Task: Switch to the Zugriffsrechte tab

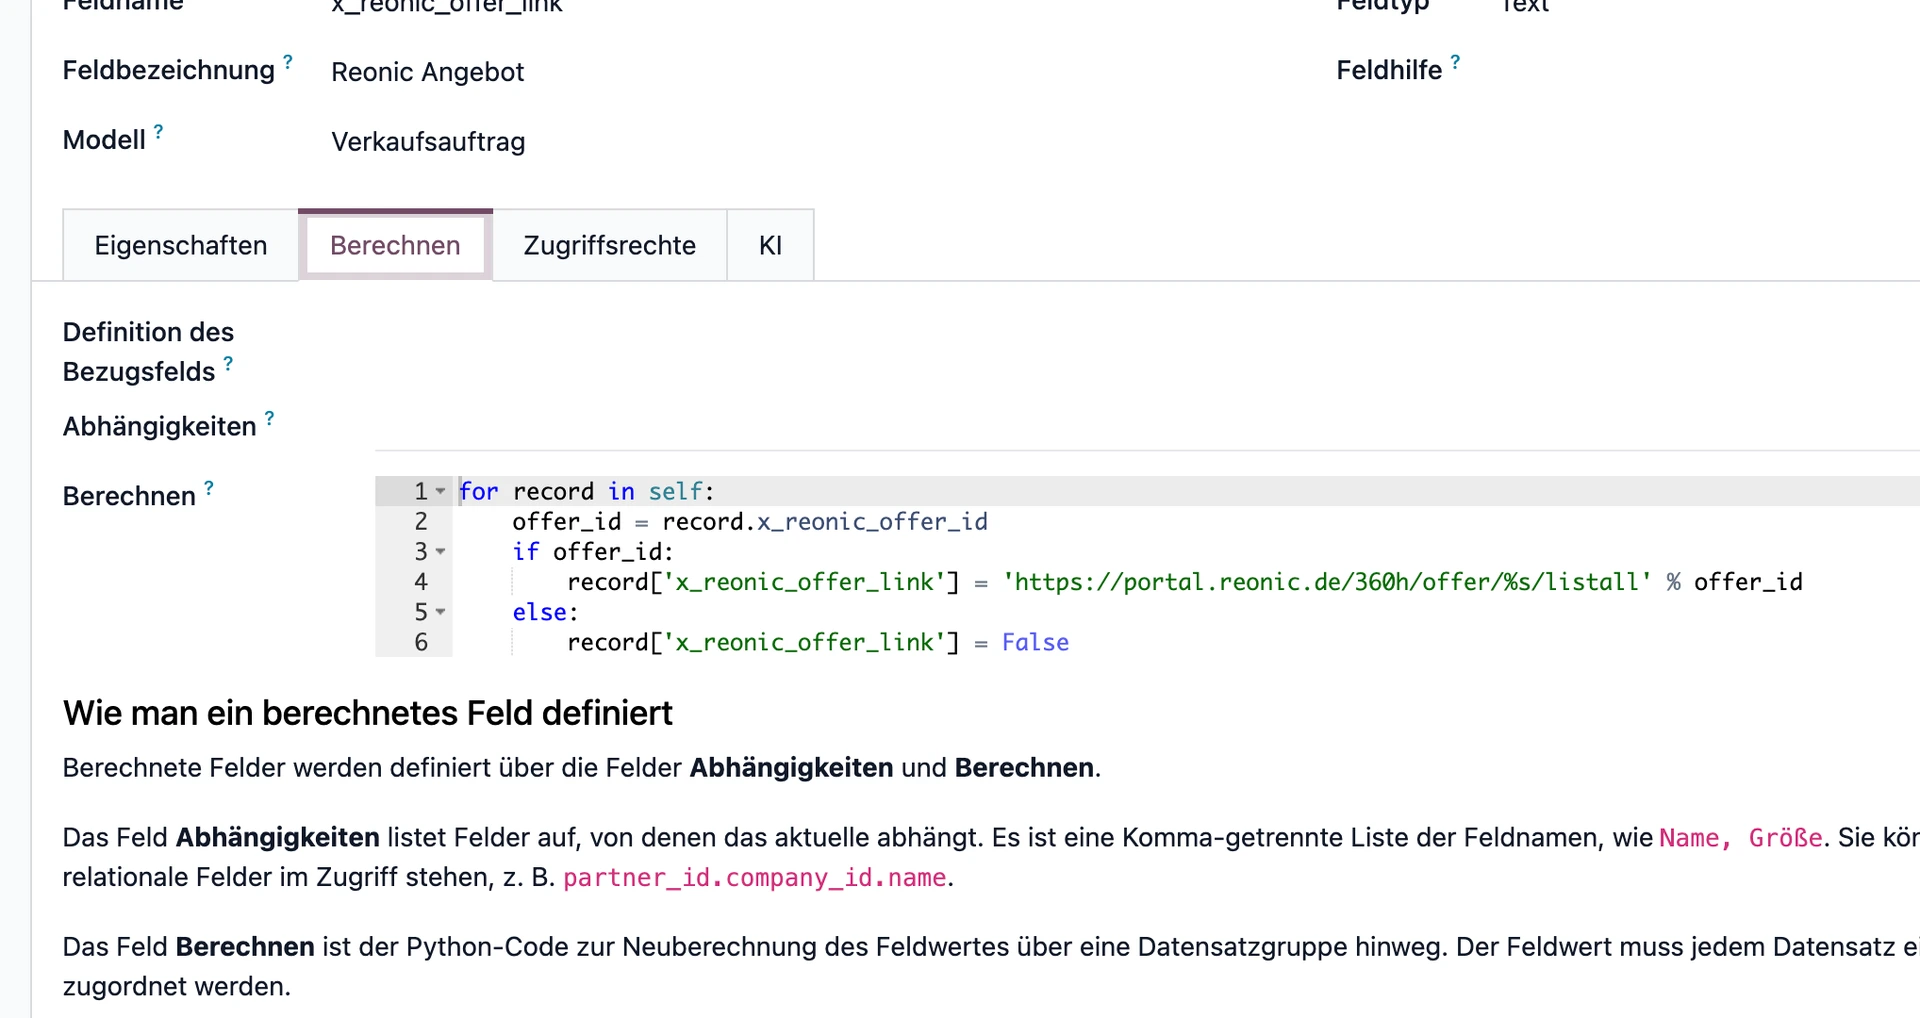Action: point(609,245)
